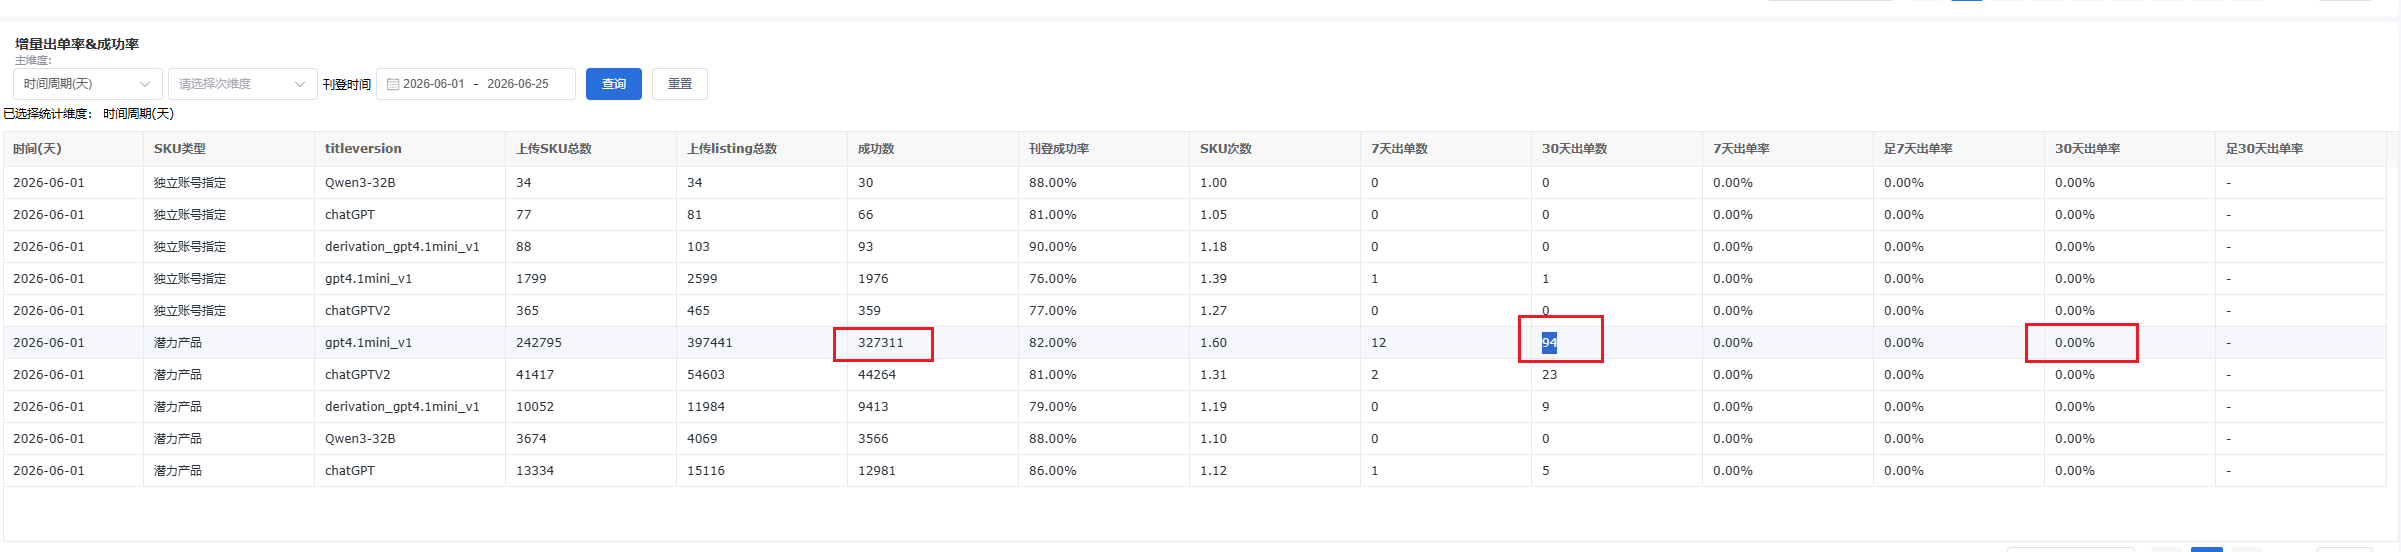Click the SKU total value 77
Image resolution: width=2401 pixels, height=552 pixels.
pos(524,215)
